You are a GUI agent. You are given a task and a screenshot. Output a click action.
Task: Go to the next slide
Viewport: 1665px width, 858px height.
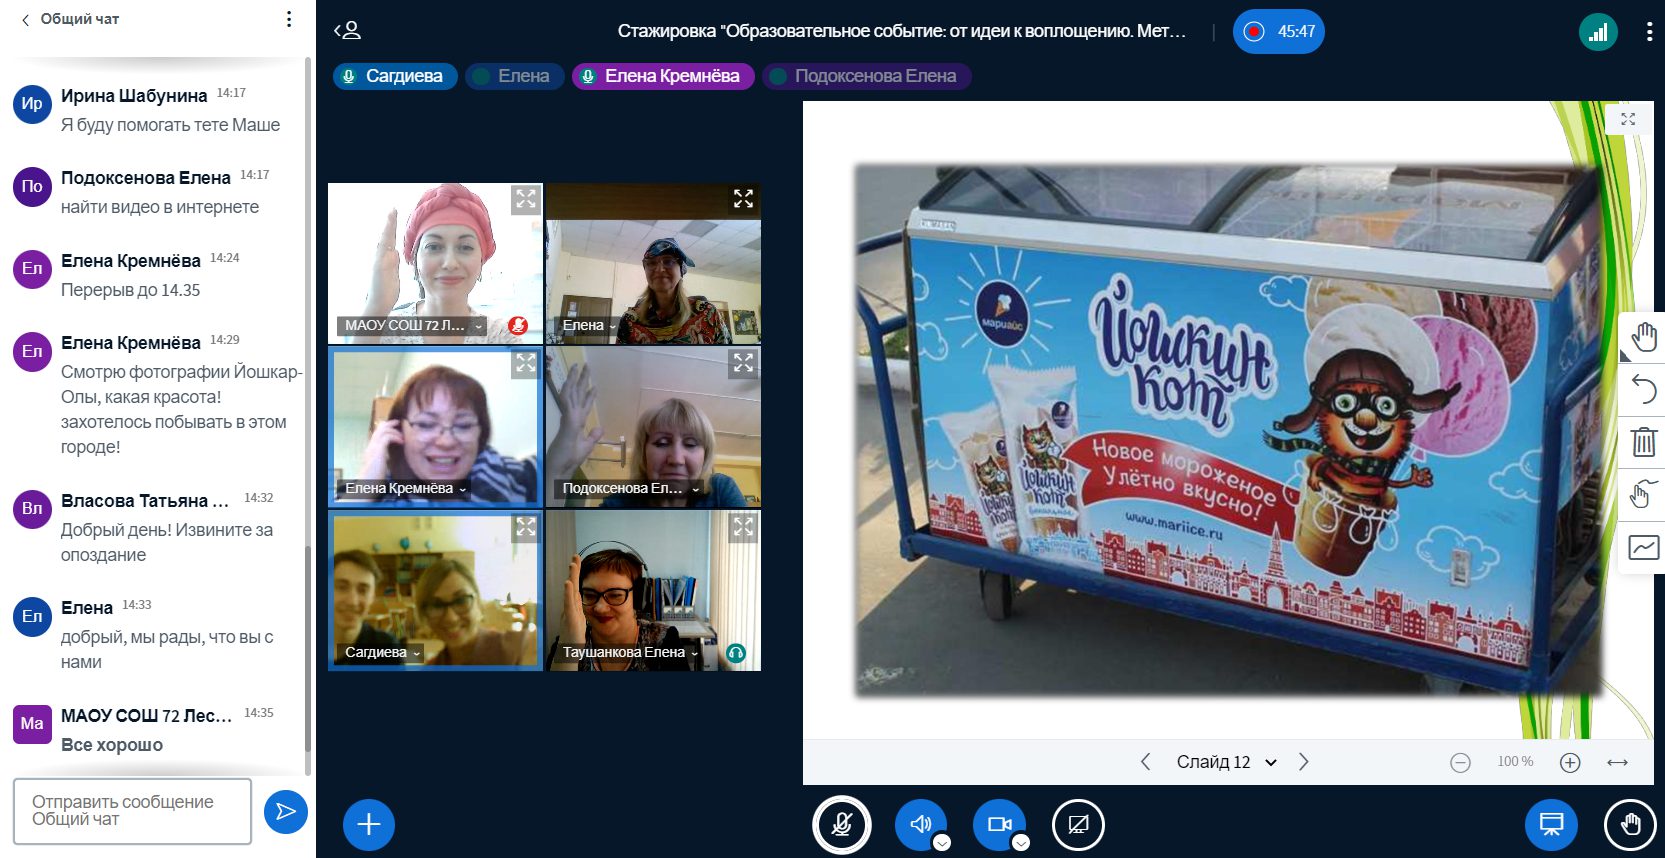(x=1303, y=762)
